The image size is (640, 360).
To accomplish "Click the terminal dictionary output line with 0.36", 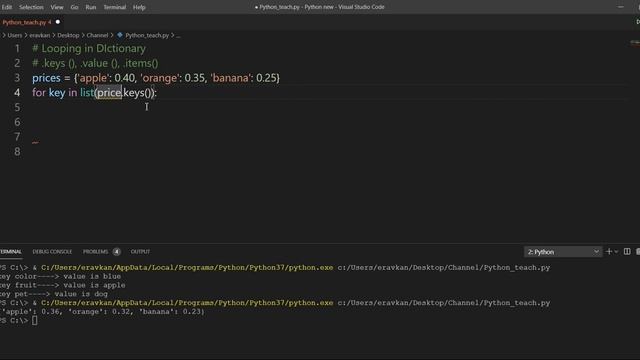I will coord(102,312).
